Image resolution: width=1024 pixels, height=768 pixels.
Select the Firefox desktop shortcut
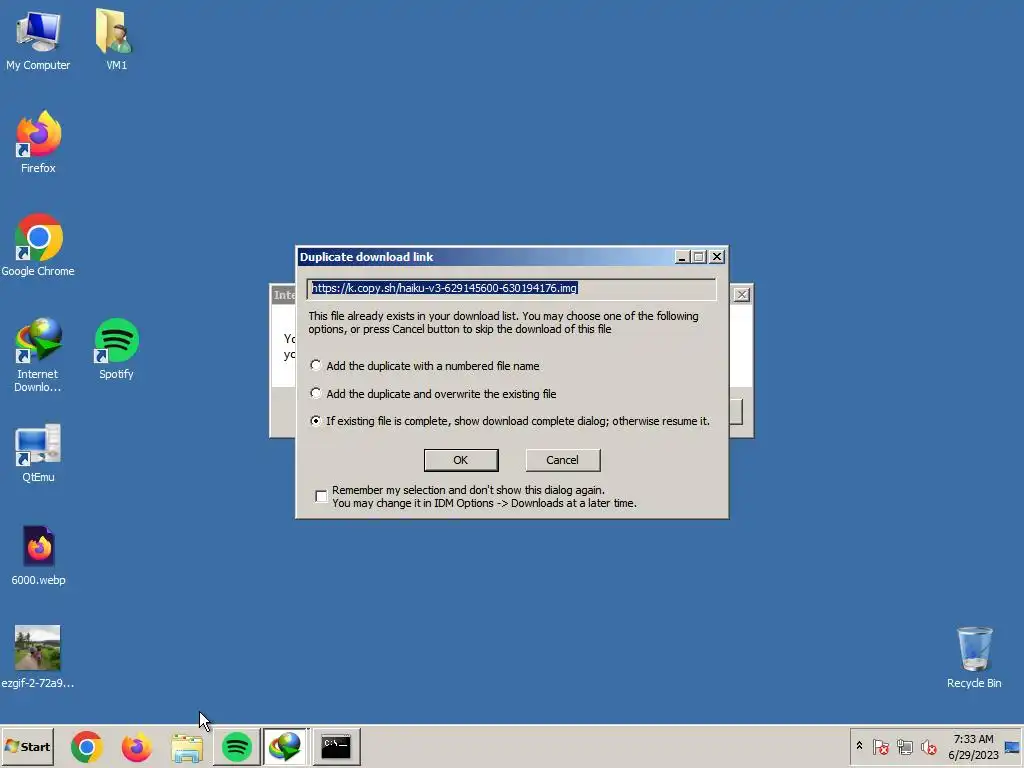point(38,142)
